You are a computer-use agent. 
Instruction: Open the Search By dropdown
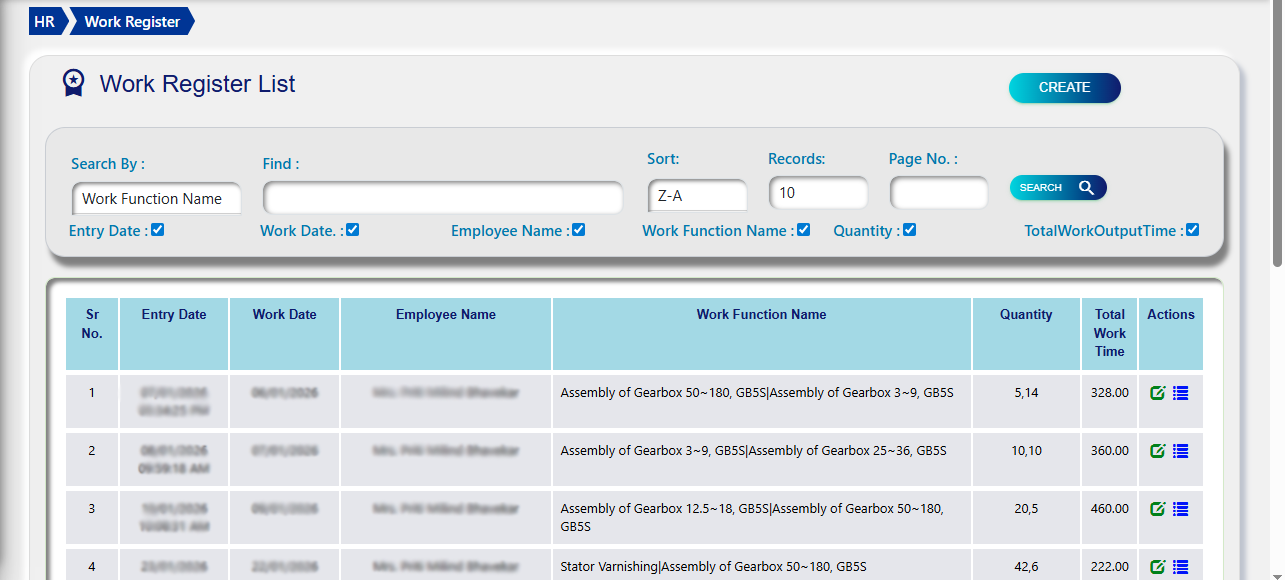pos(156,197)
